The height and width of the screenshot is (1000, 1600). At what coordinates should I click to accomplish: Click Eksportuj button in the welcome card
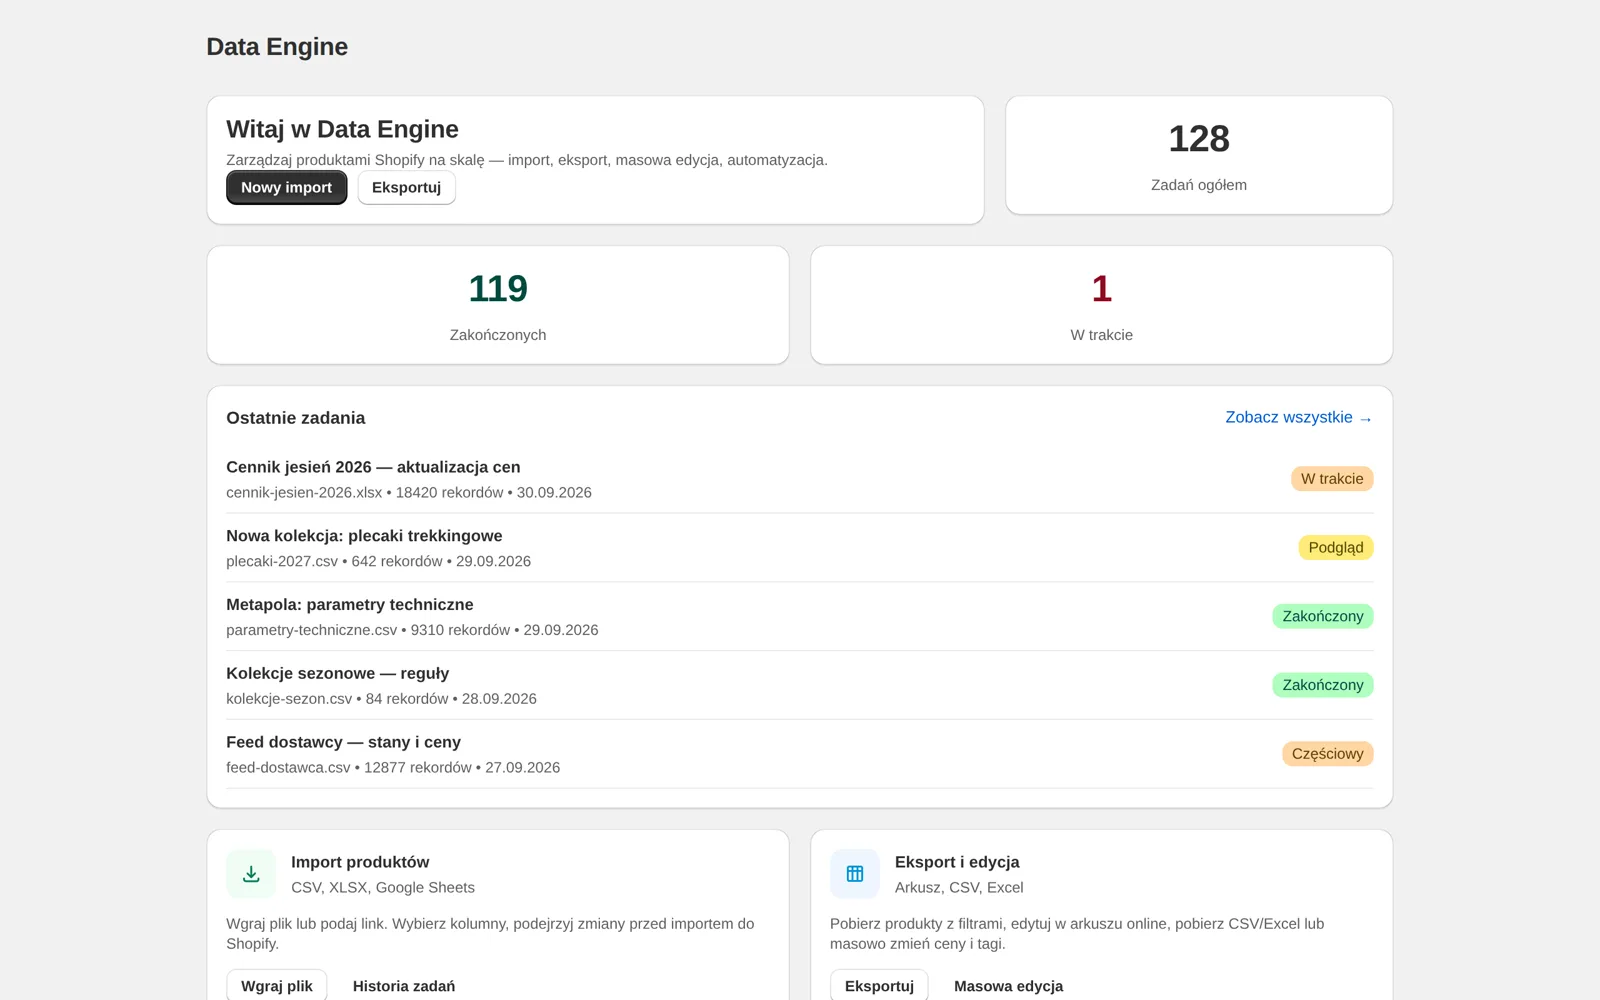406,187
